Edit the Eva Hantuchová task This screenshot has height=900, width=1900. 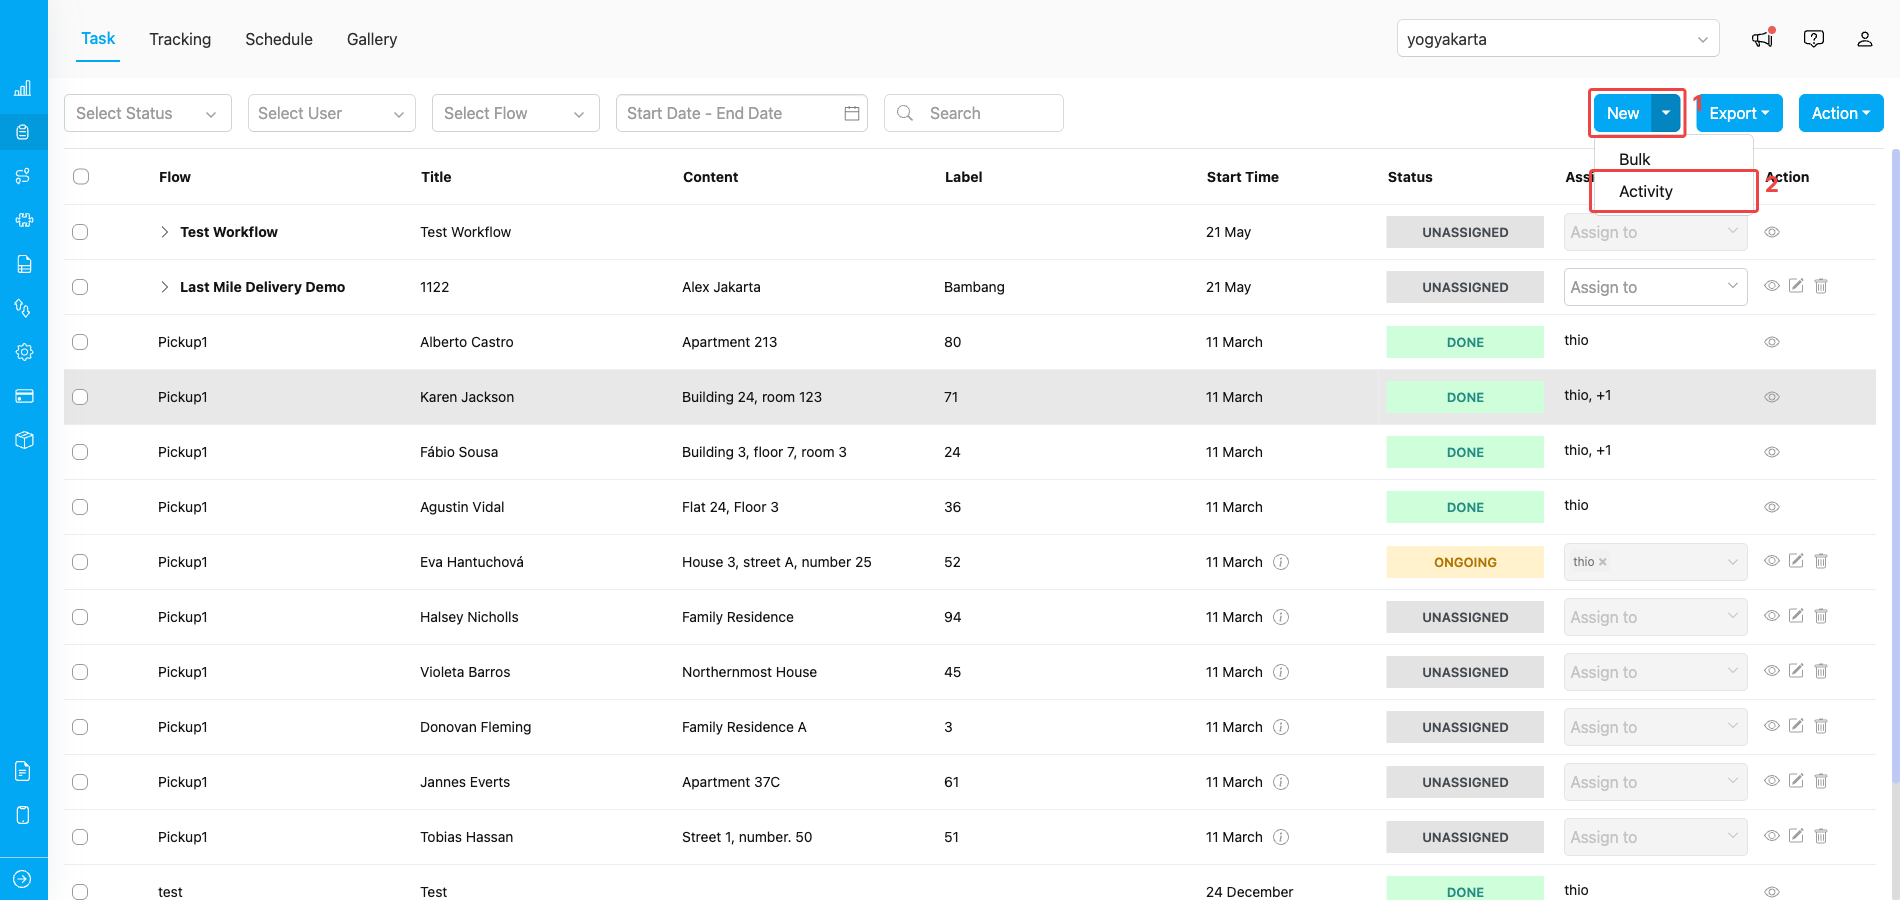pos(1796,561)
